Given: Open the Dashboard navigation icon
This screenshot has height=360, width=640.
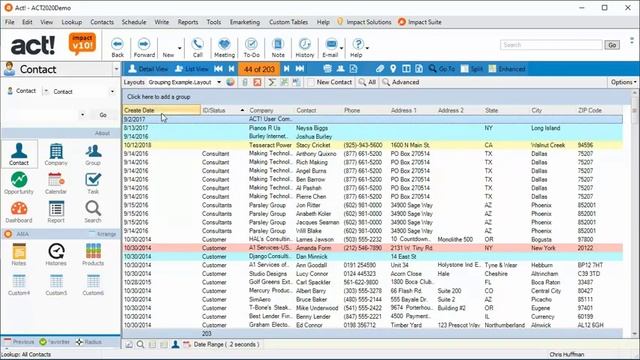Looking at the screenshot, I should [19, 211].
